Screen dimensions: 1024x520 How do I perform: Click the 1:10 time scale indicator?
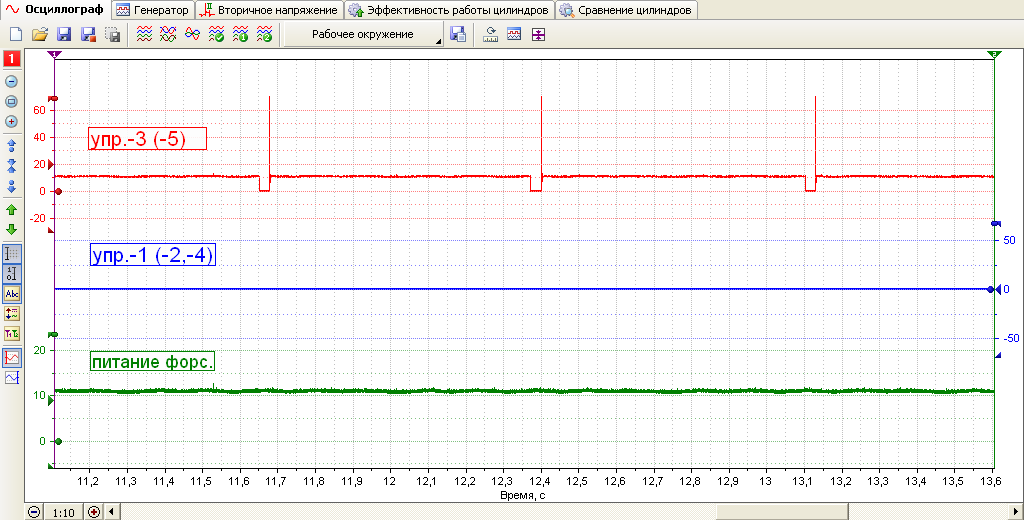tap(63, 513)
